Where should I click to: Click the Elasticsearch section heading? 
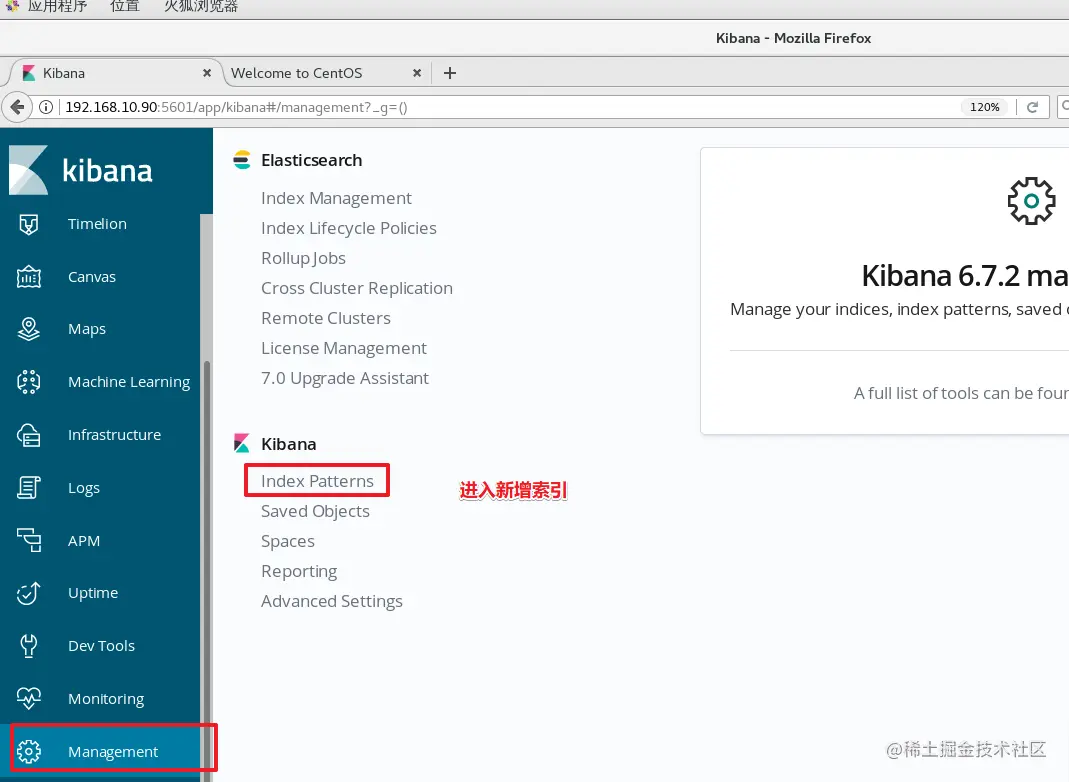coord(312,160)
